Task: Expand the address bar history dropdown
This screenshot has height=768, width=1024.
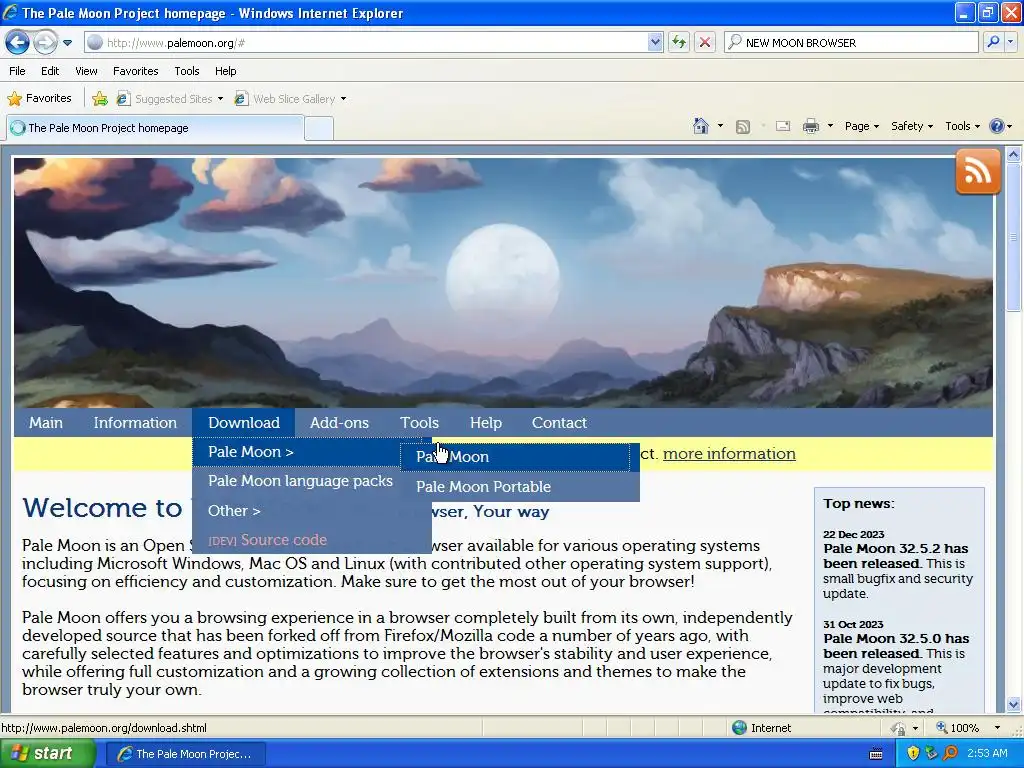Action: pos(655,42)
